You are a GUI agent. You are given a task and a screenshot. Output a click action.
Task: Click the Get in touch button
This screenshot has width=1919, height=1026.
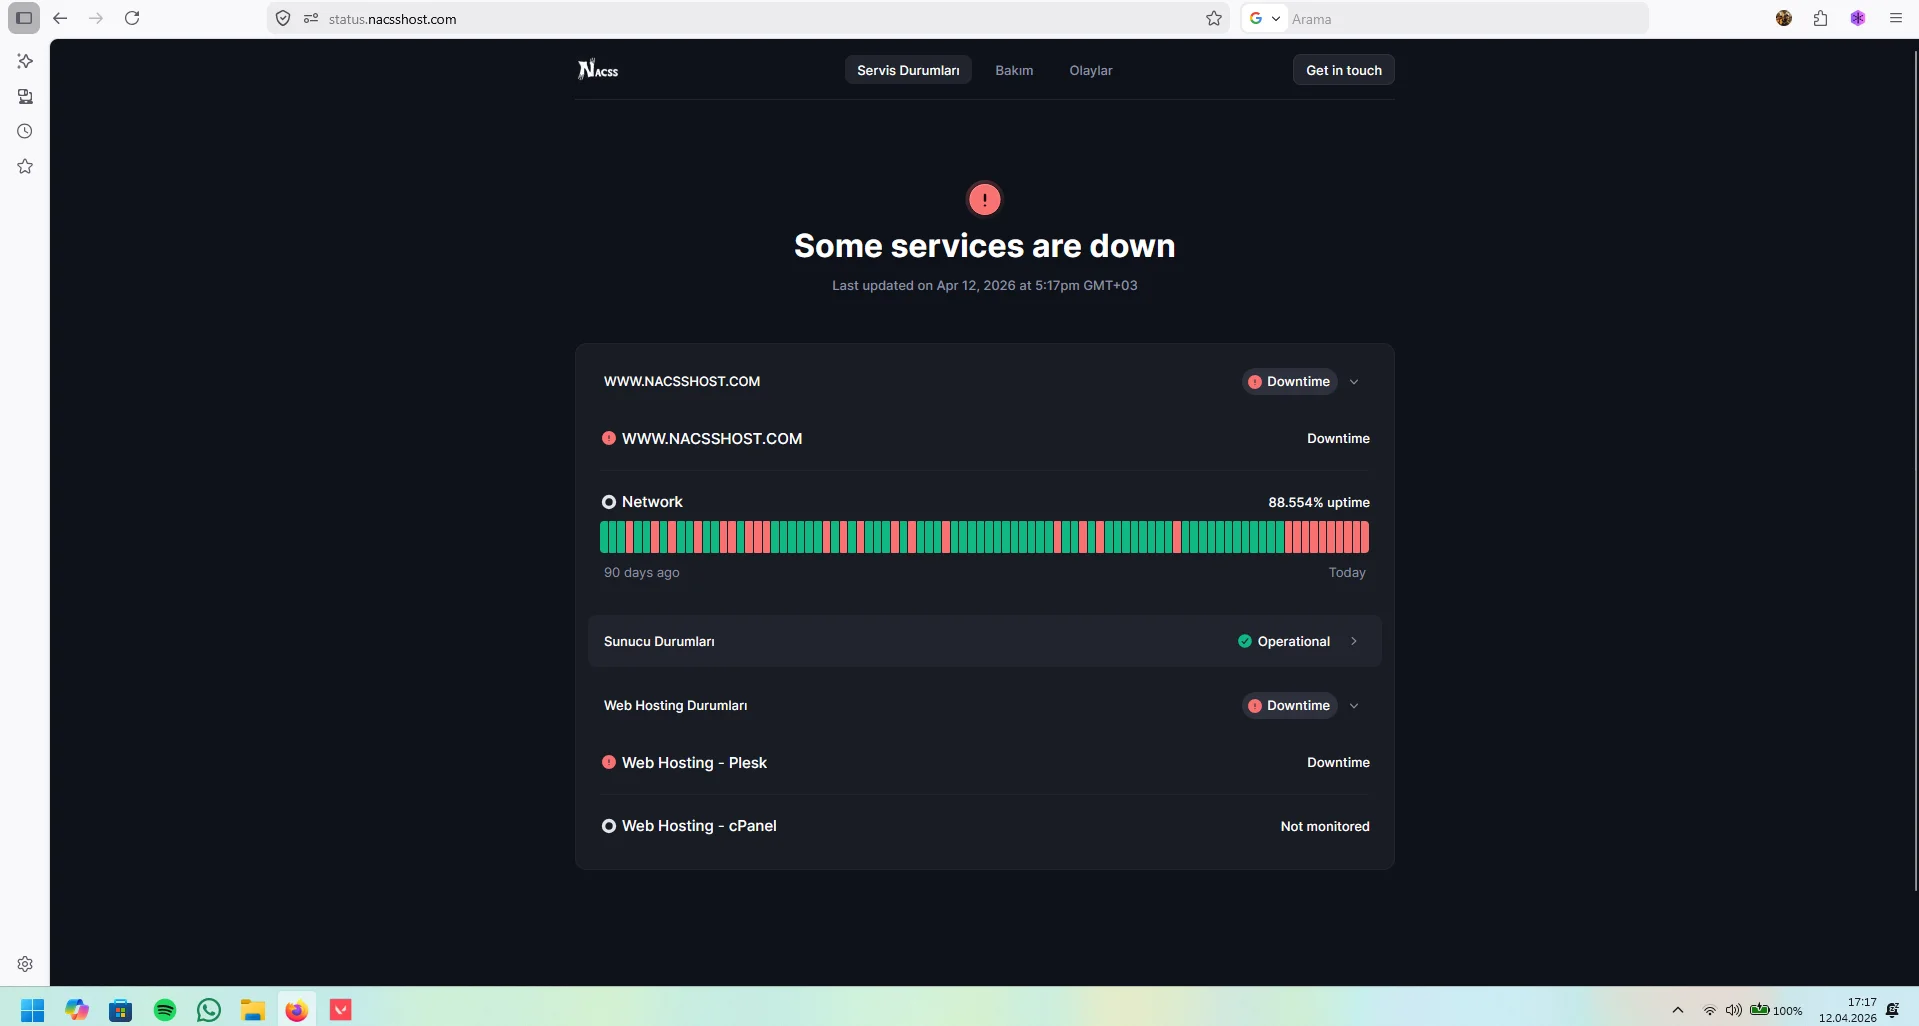coord(1343,70)
